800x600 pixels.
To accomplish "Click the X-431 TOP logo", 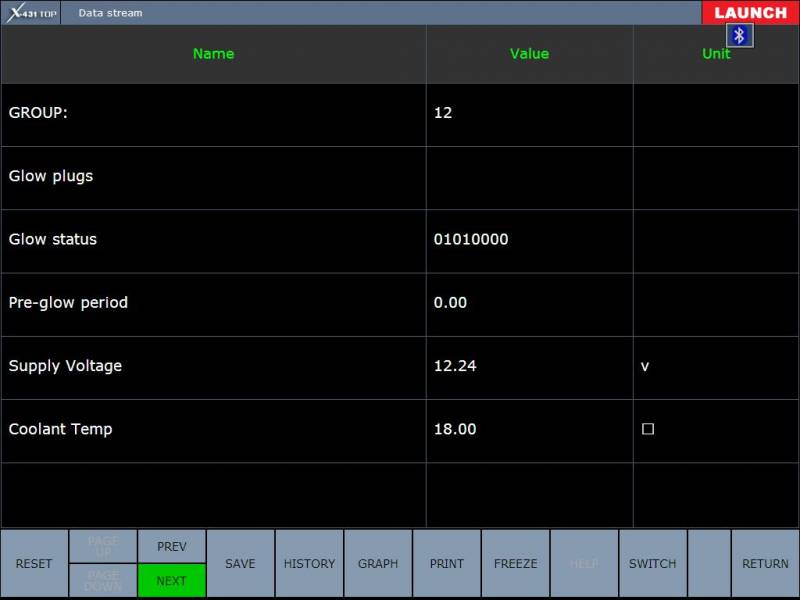I will (31, 13).
